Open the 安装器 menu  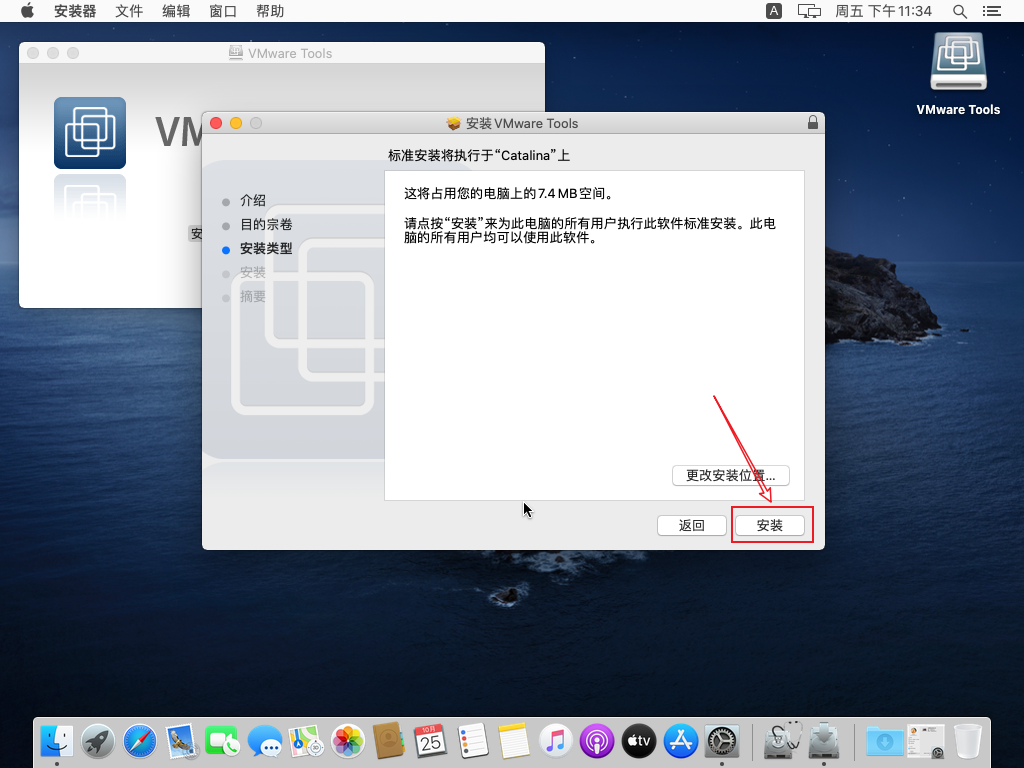[x=74, y=11]
